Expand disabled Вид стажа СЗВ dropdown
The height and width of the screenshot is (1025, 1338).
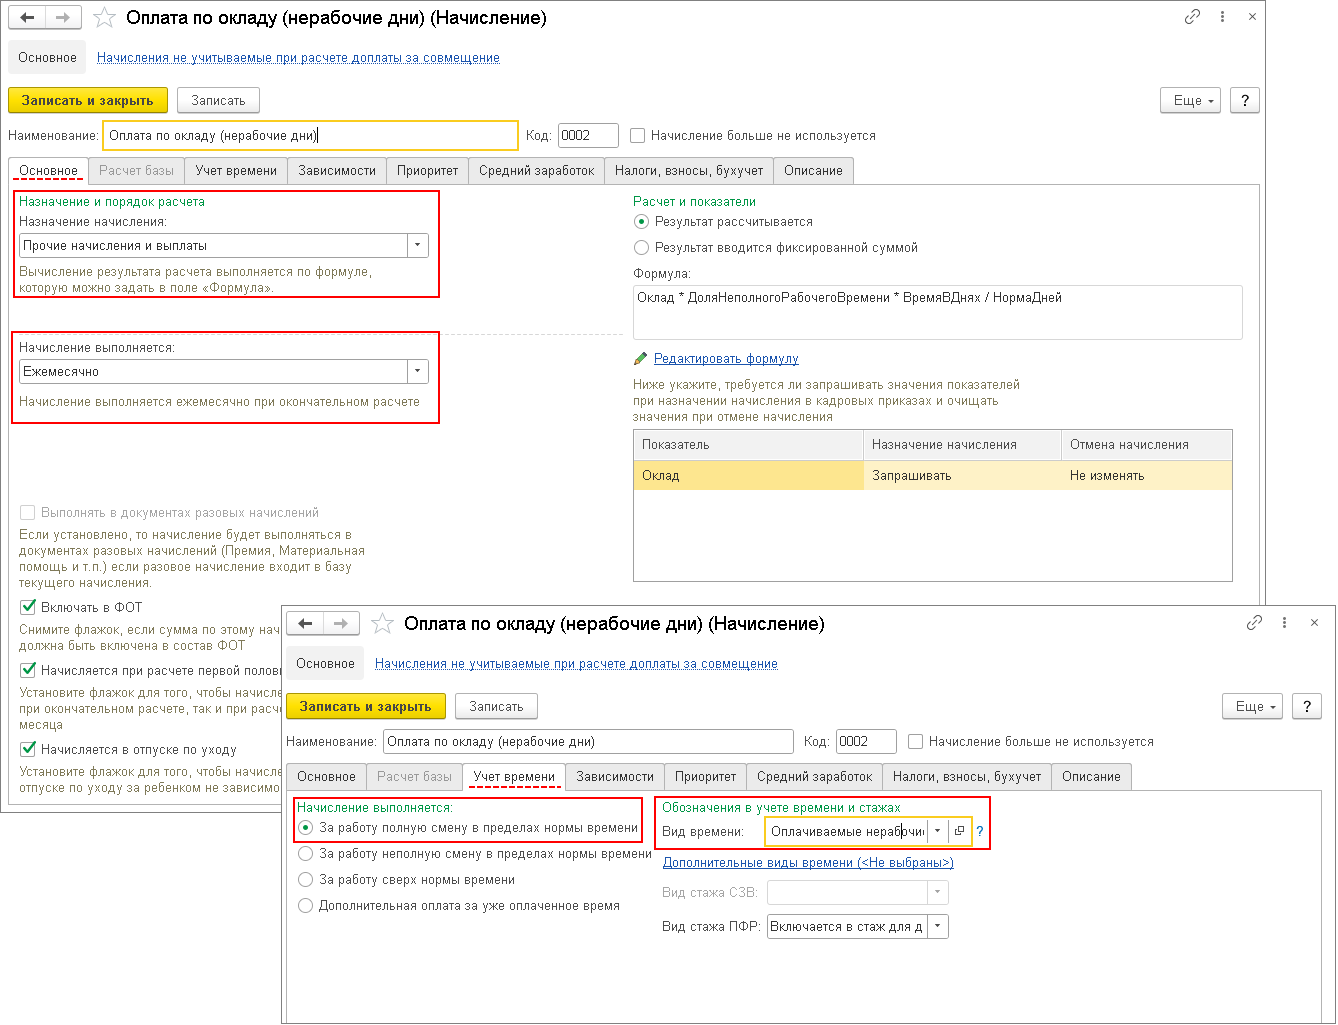pos(938,893)
